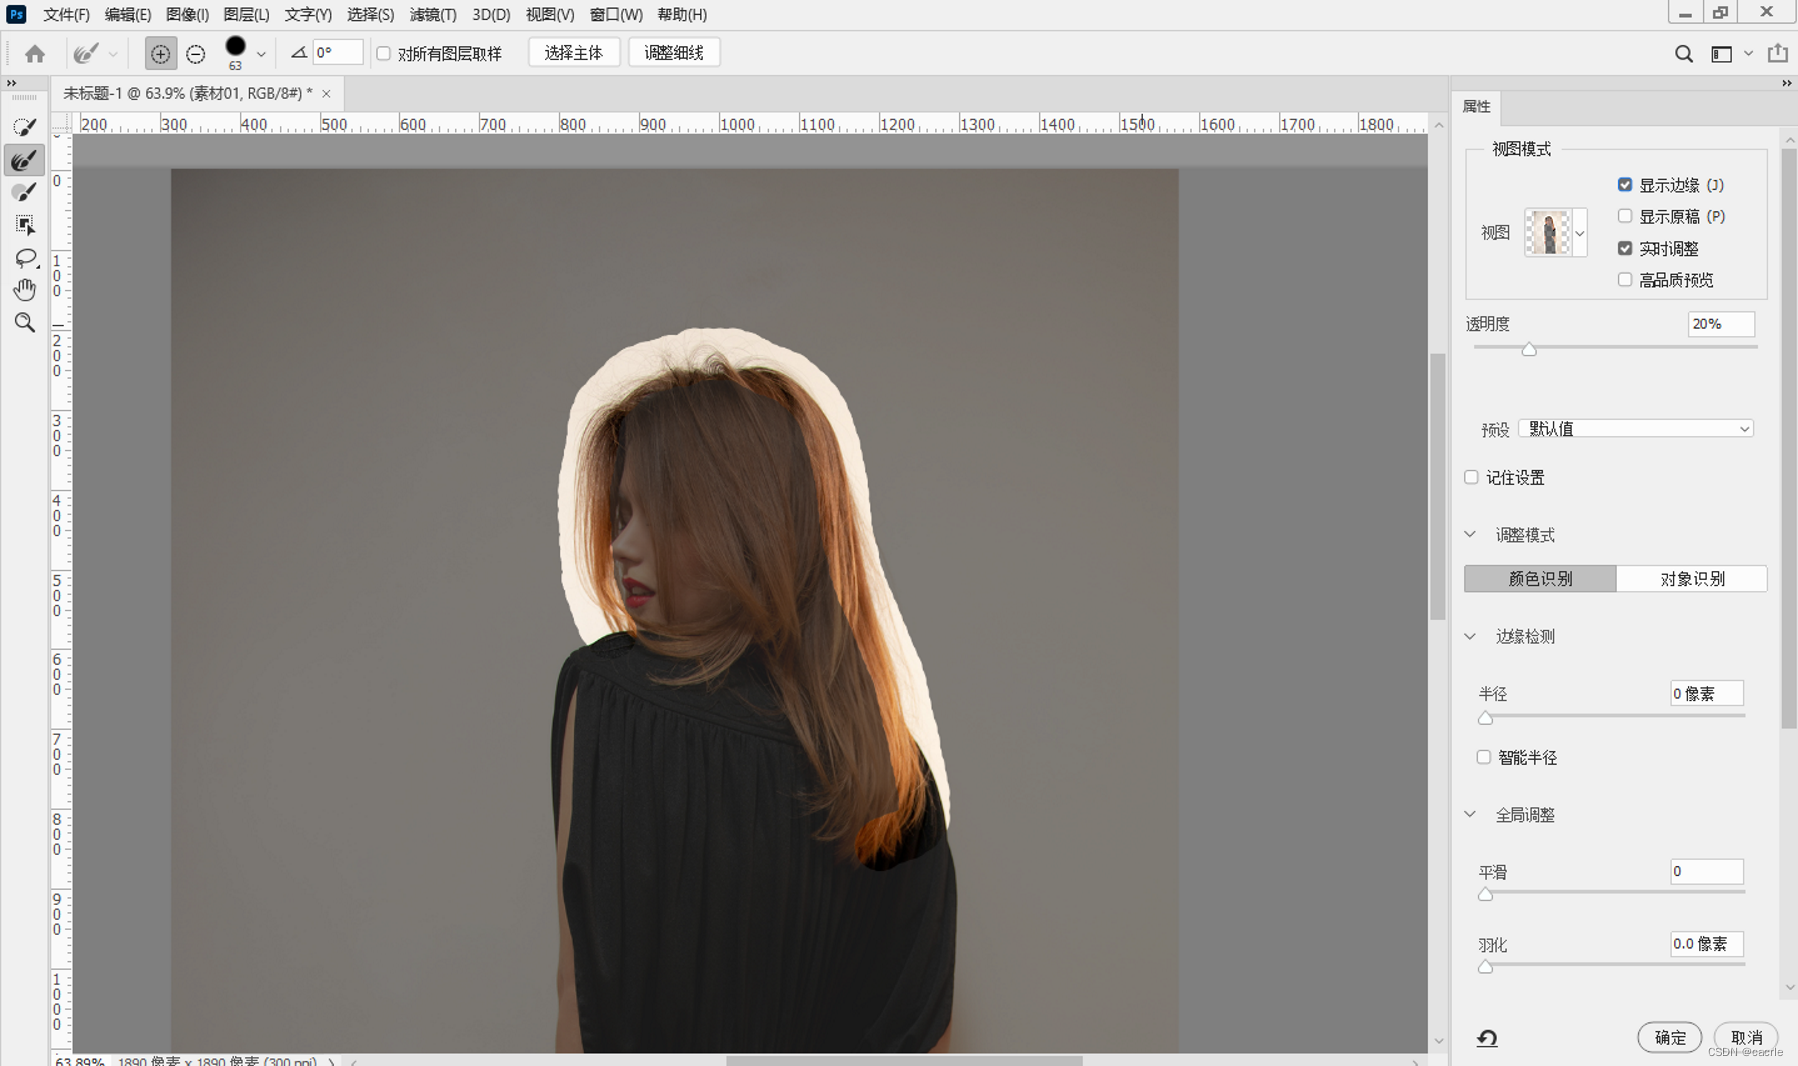Click the 平滑 value input field
Viewport: 1798px width, 1066px height.
point(1707,872)
